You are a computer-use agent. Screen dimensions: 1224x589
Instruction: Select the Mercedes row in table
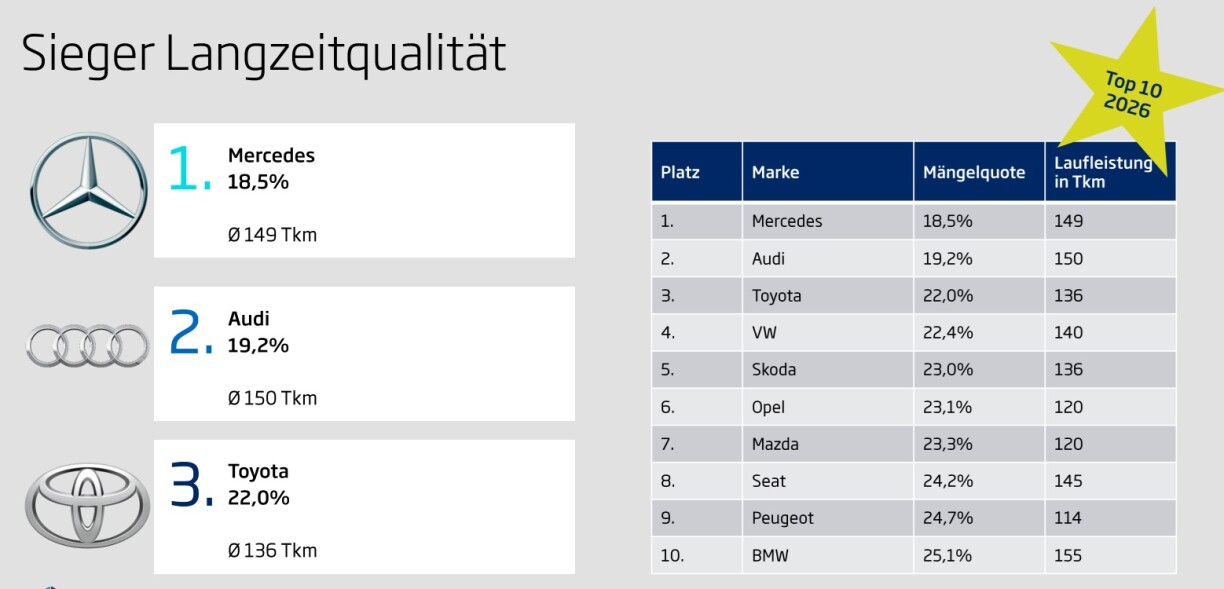pos(787,221)
